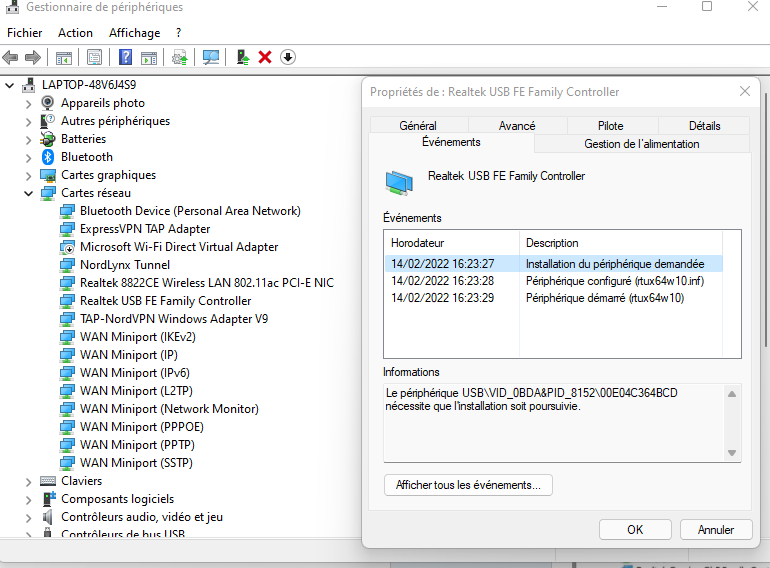Confirm with the OK button

click(x=635, y=530)
